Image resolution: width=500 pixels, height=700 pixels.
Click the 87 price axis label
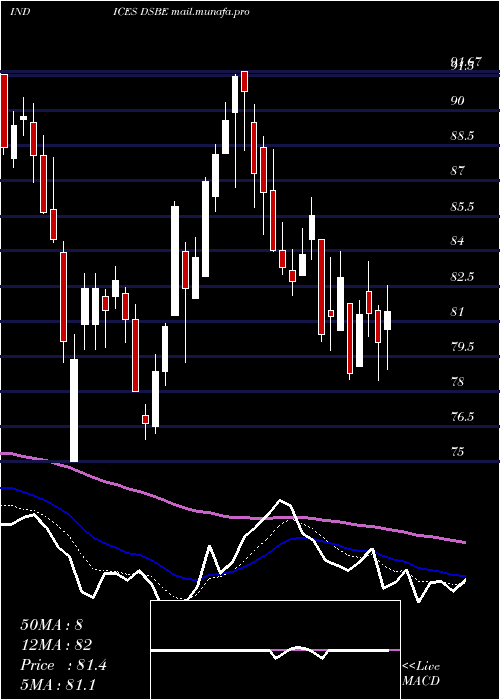pyautogui.click(x=458, y=171)
